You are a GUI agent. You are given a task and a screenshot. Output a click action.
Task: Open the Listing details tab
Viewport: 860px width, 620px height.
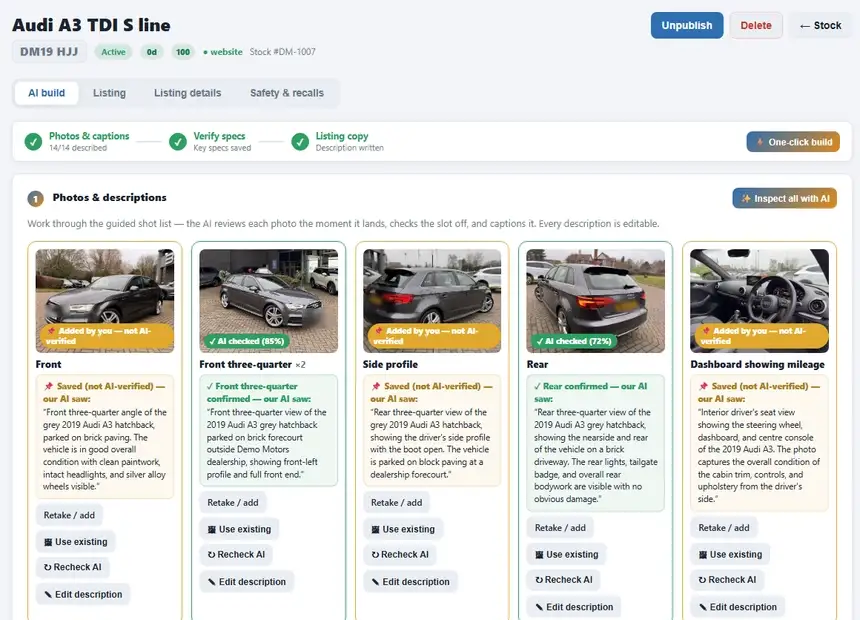(x=188, y=93)
